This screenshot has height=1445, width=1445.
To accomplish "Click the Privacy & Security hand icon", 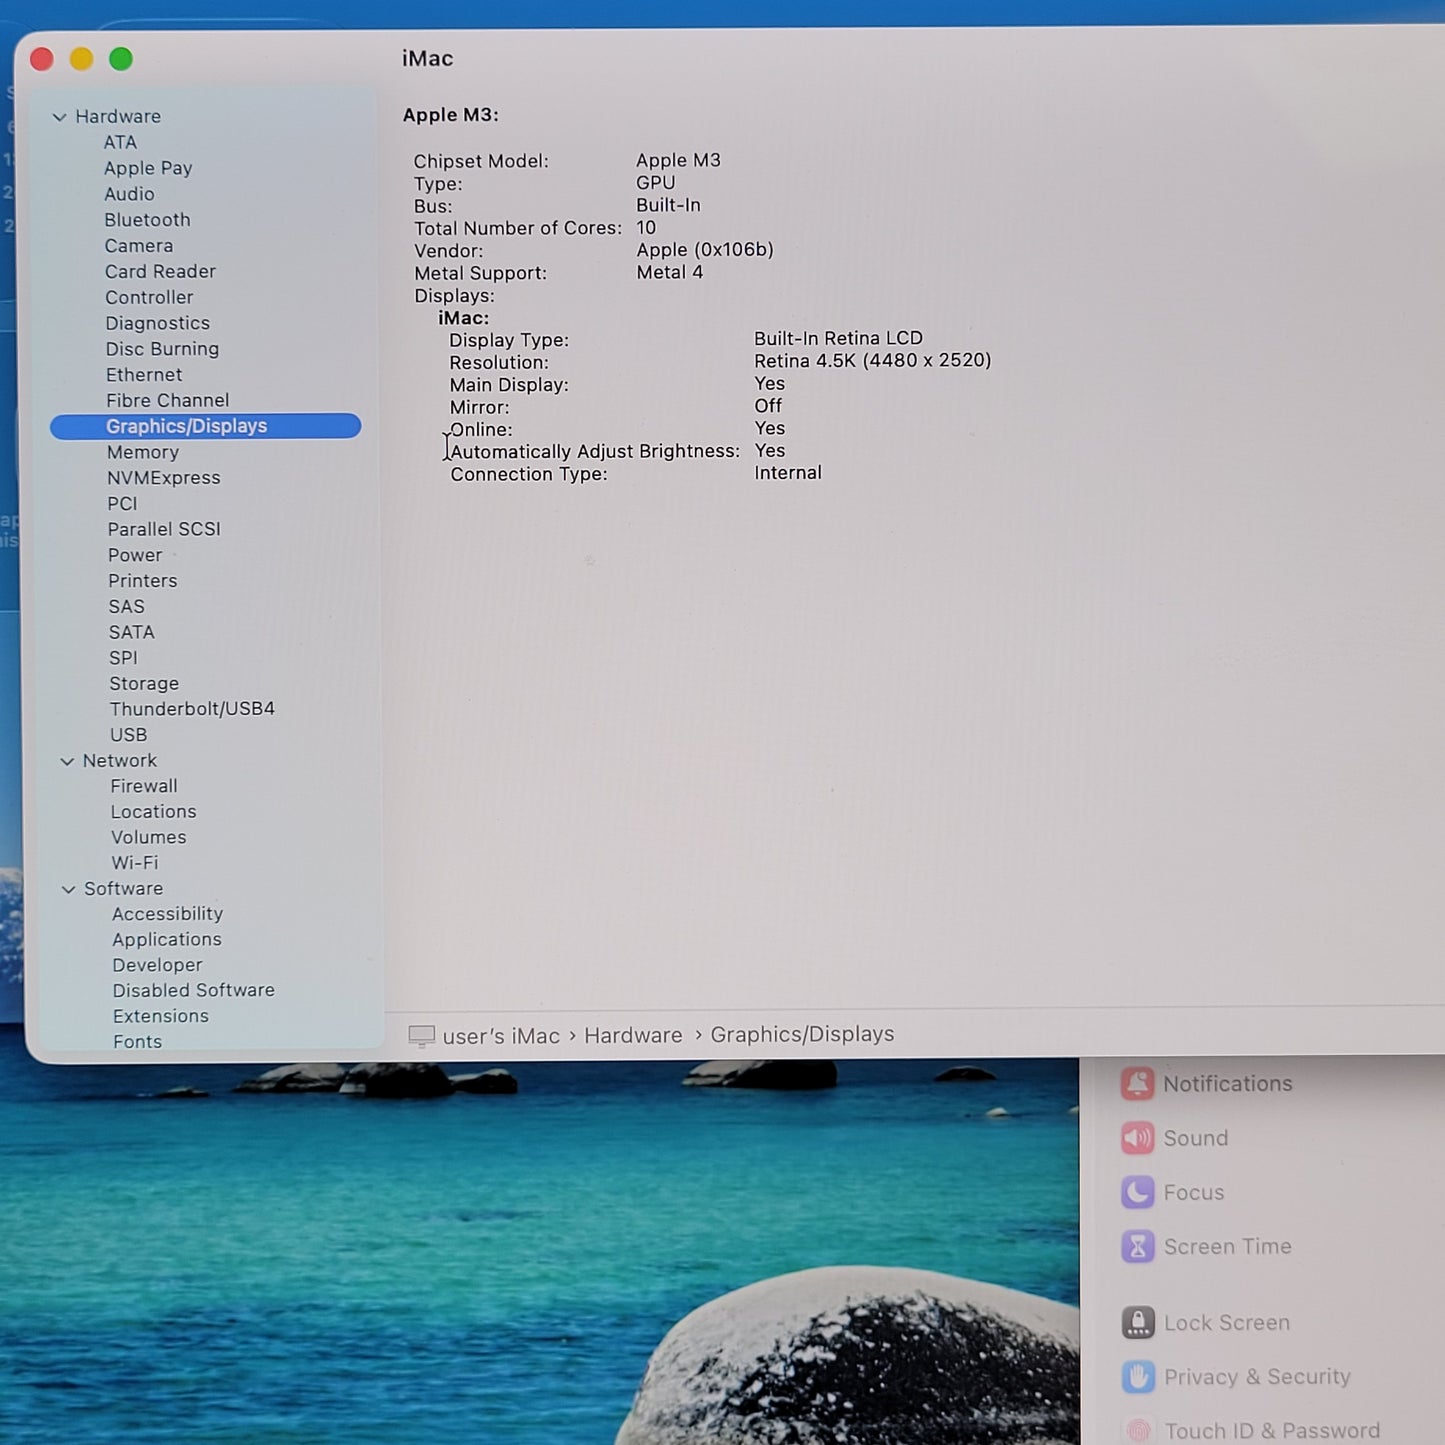I will point(1138,1377).
